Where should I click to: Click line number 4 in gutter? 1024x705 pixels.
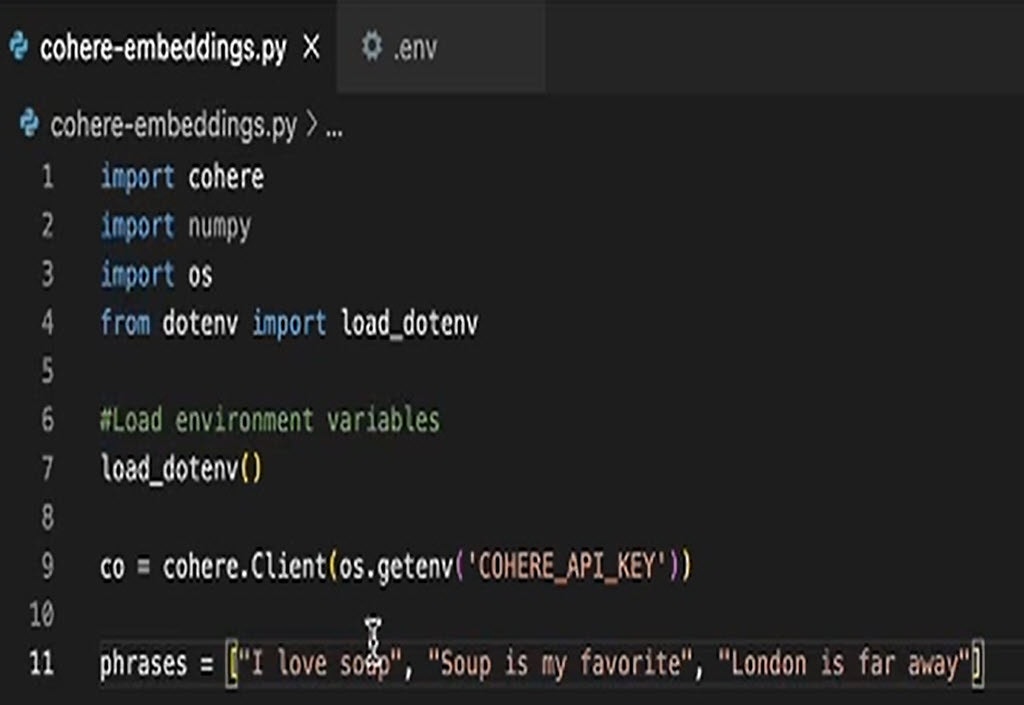(x=47, y=323)
